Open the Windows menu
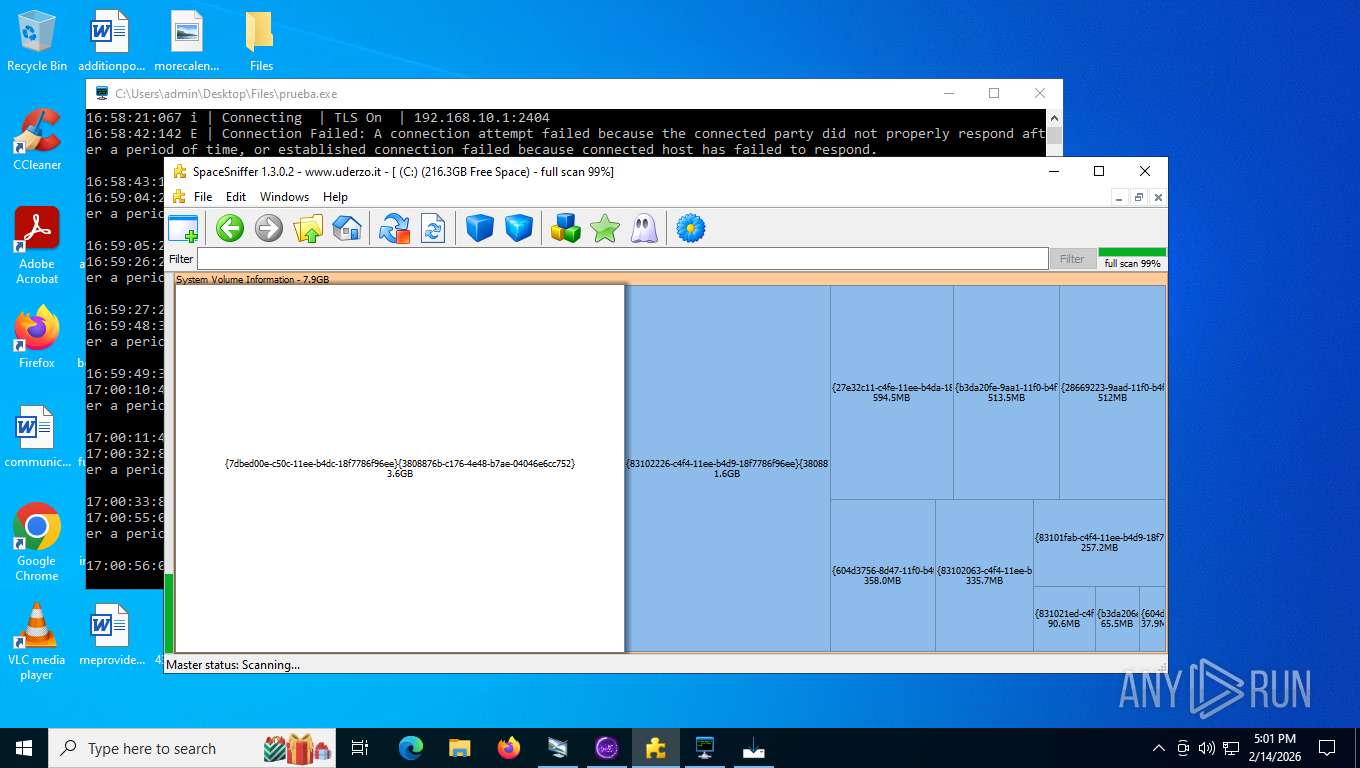1360x768 pixels. 285,197
